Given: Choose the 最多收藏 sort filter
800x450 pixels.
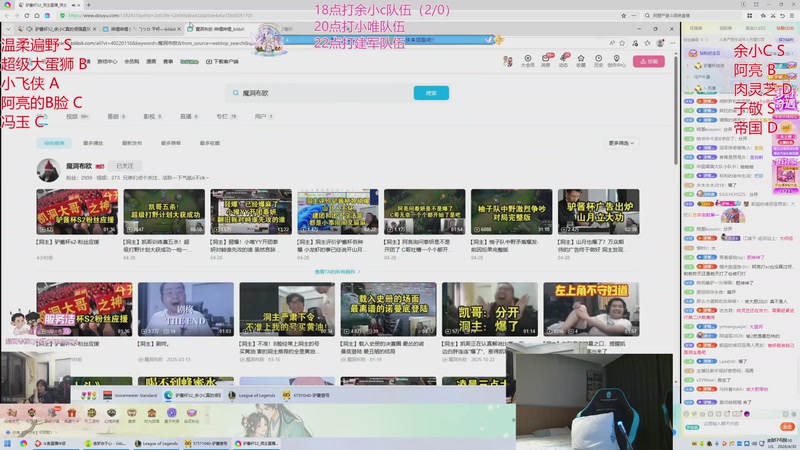Looking at the screenshot, I should [210, 143].
